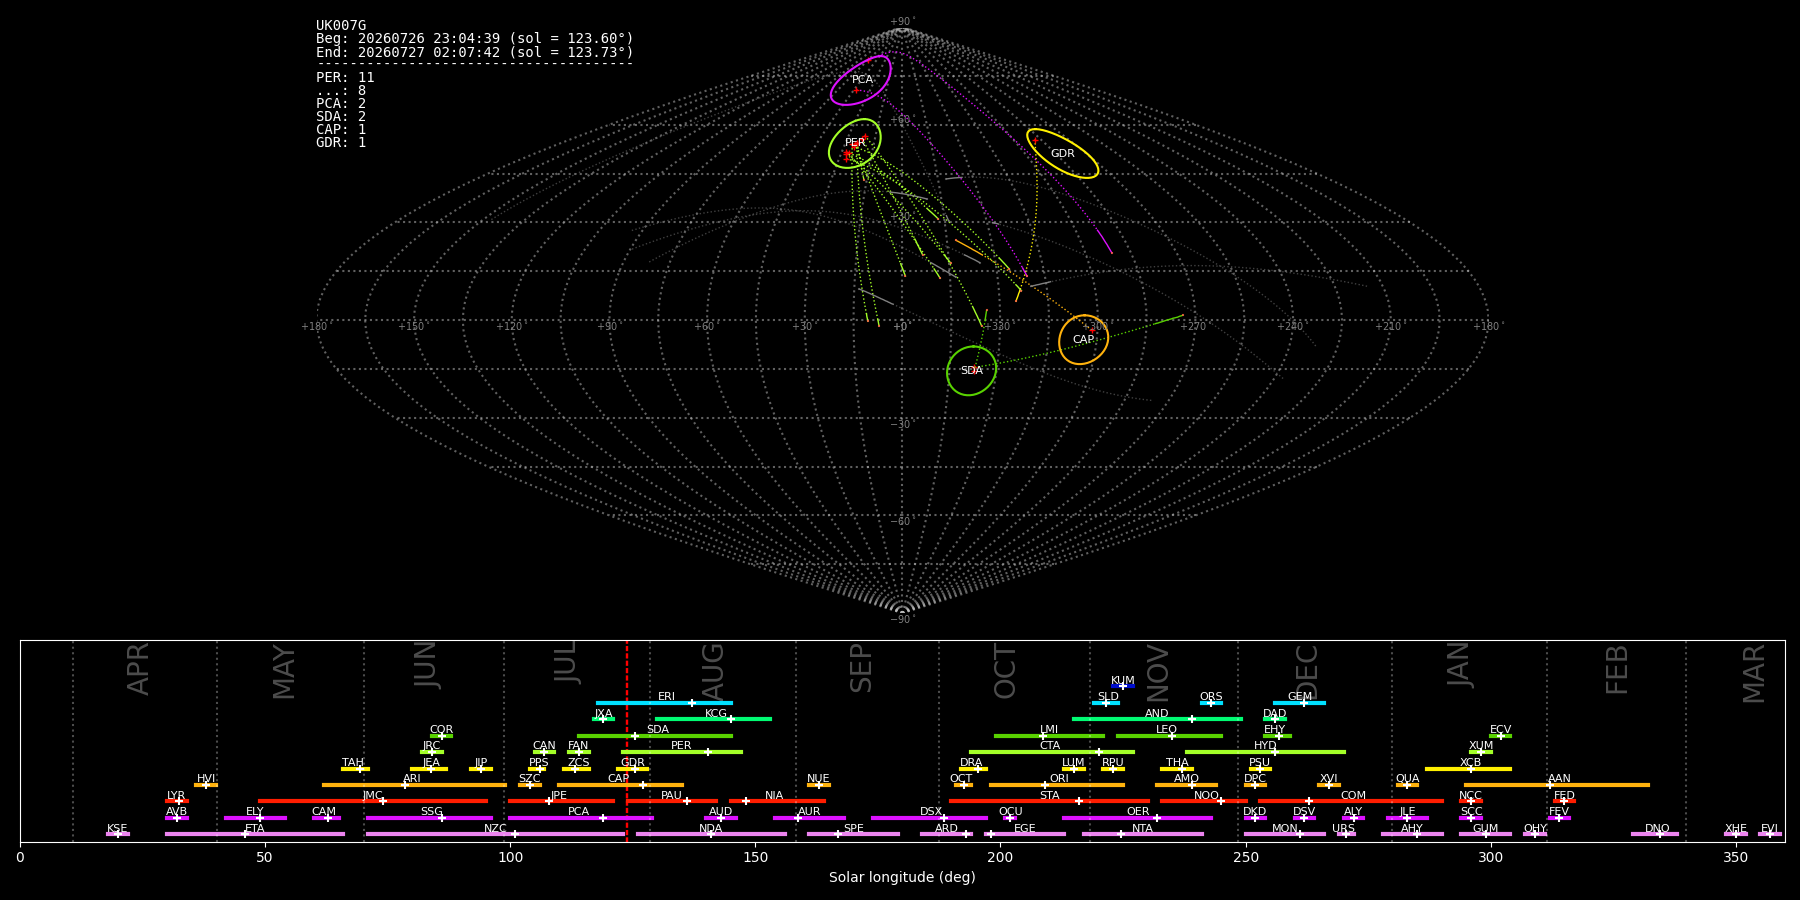This screenshot has width=1800, height=900.
Task: Click the PER radiant label on map
Action: coord(855,143)
